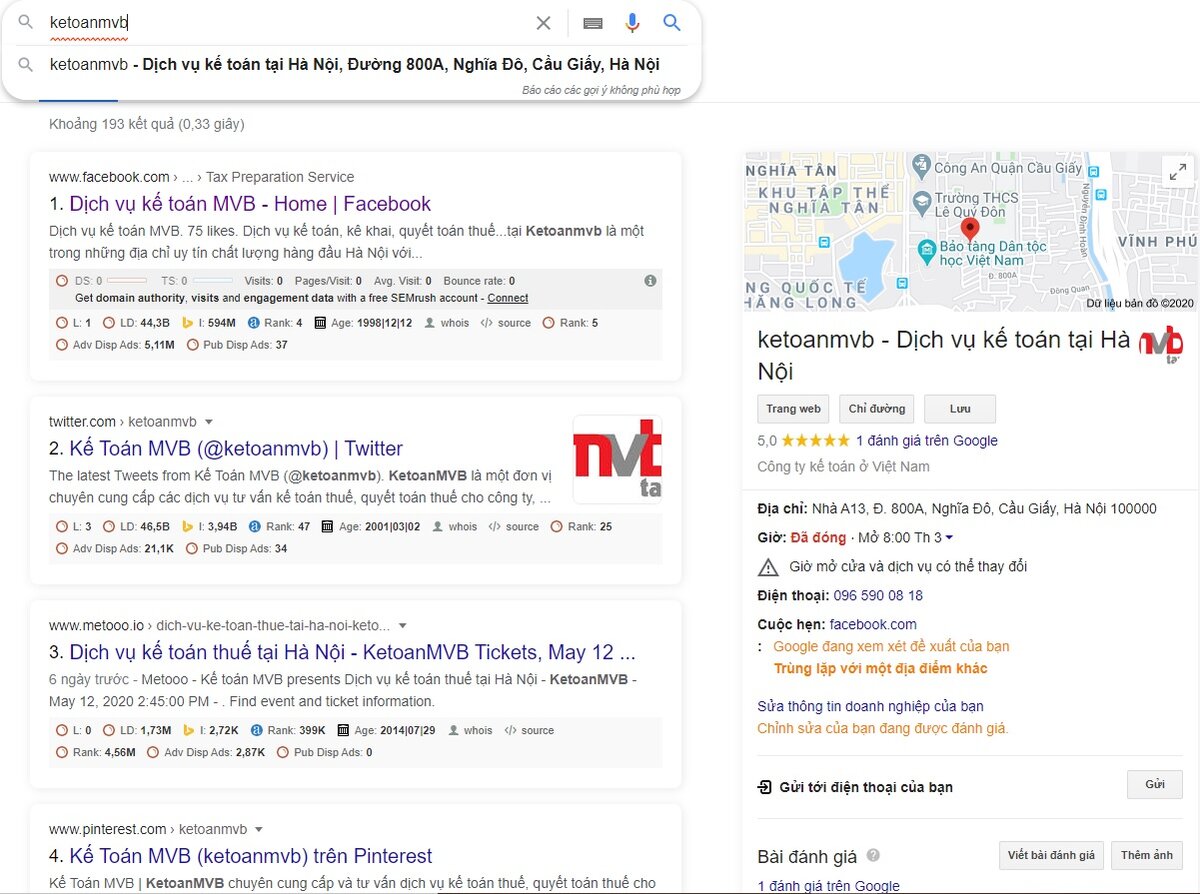Click the Gửi button
This screenshot has width=1200, height=894.
pos(1155,785)
